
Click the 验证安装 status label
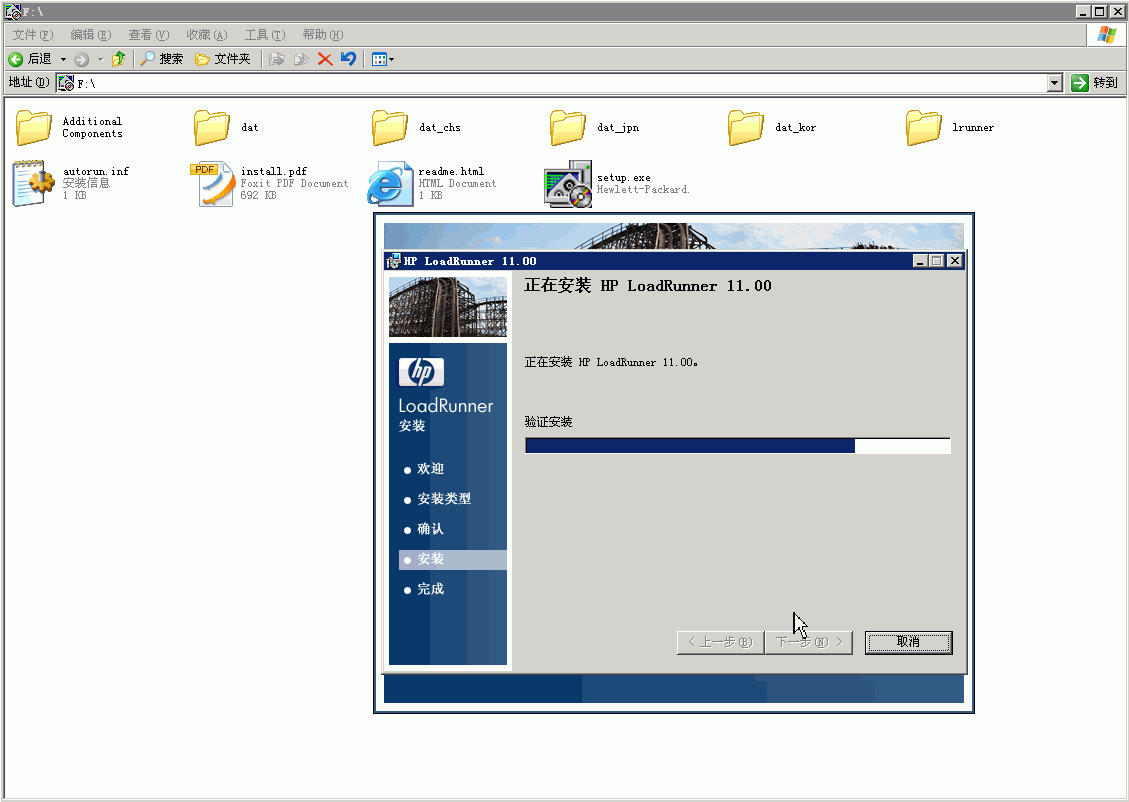[x=549, y=422]
